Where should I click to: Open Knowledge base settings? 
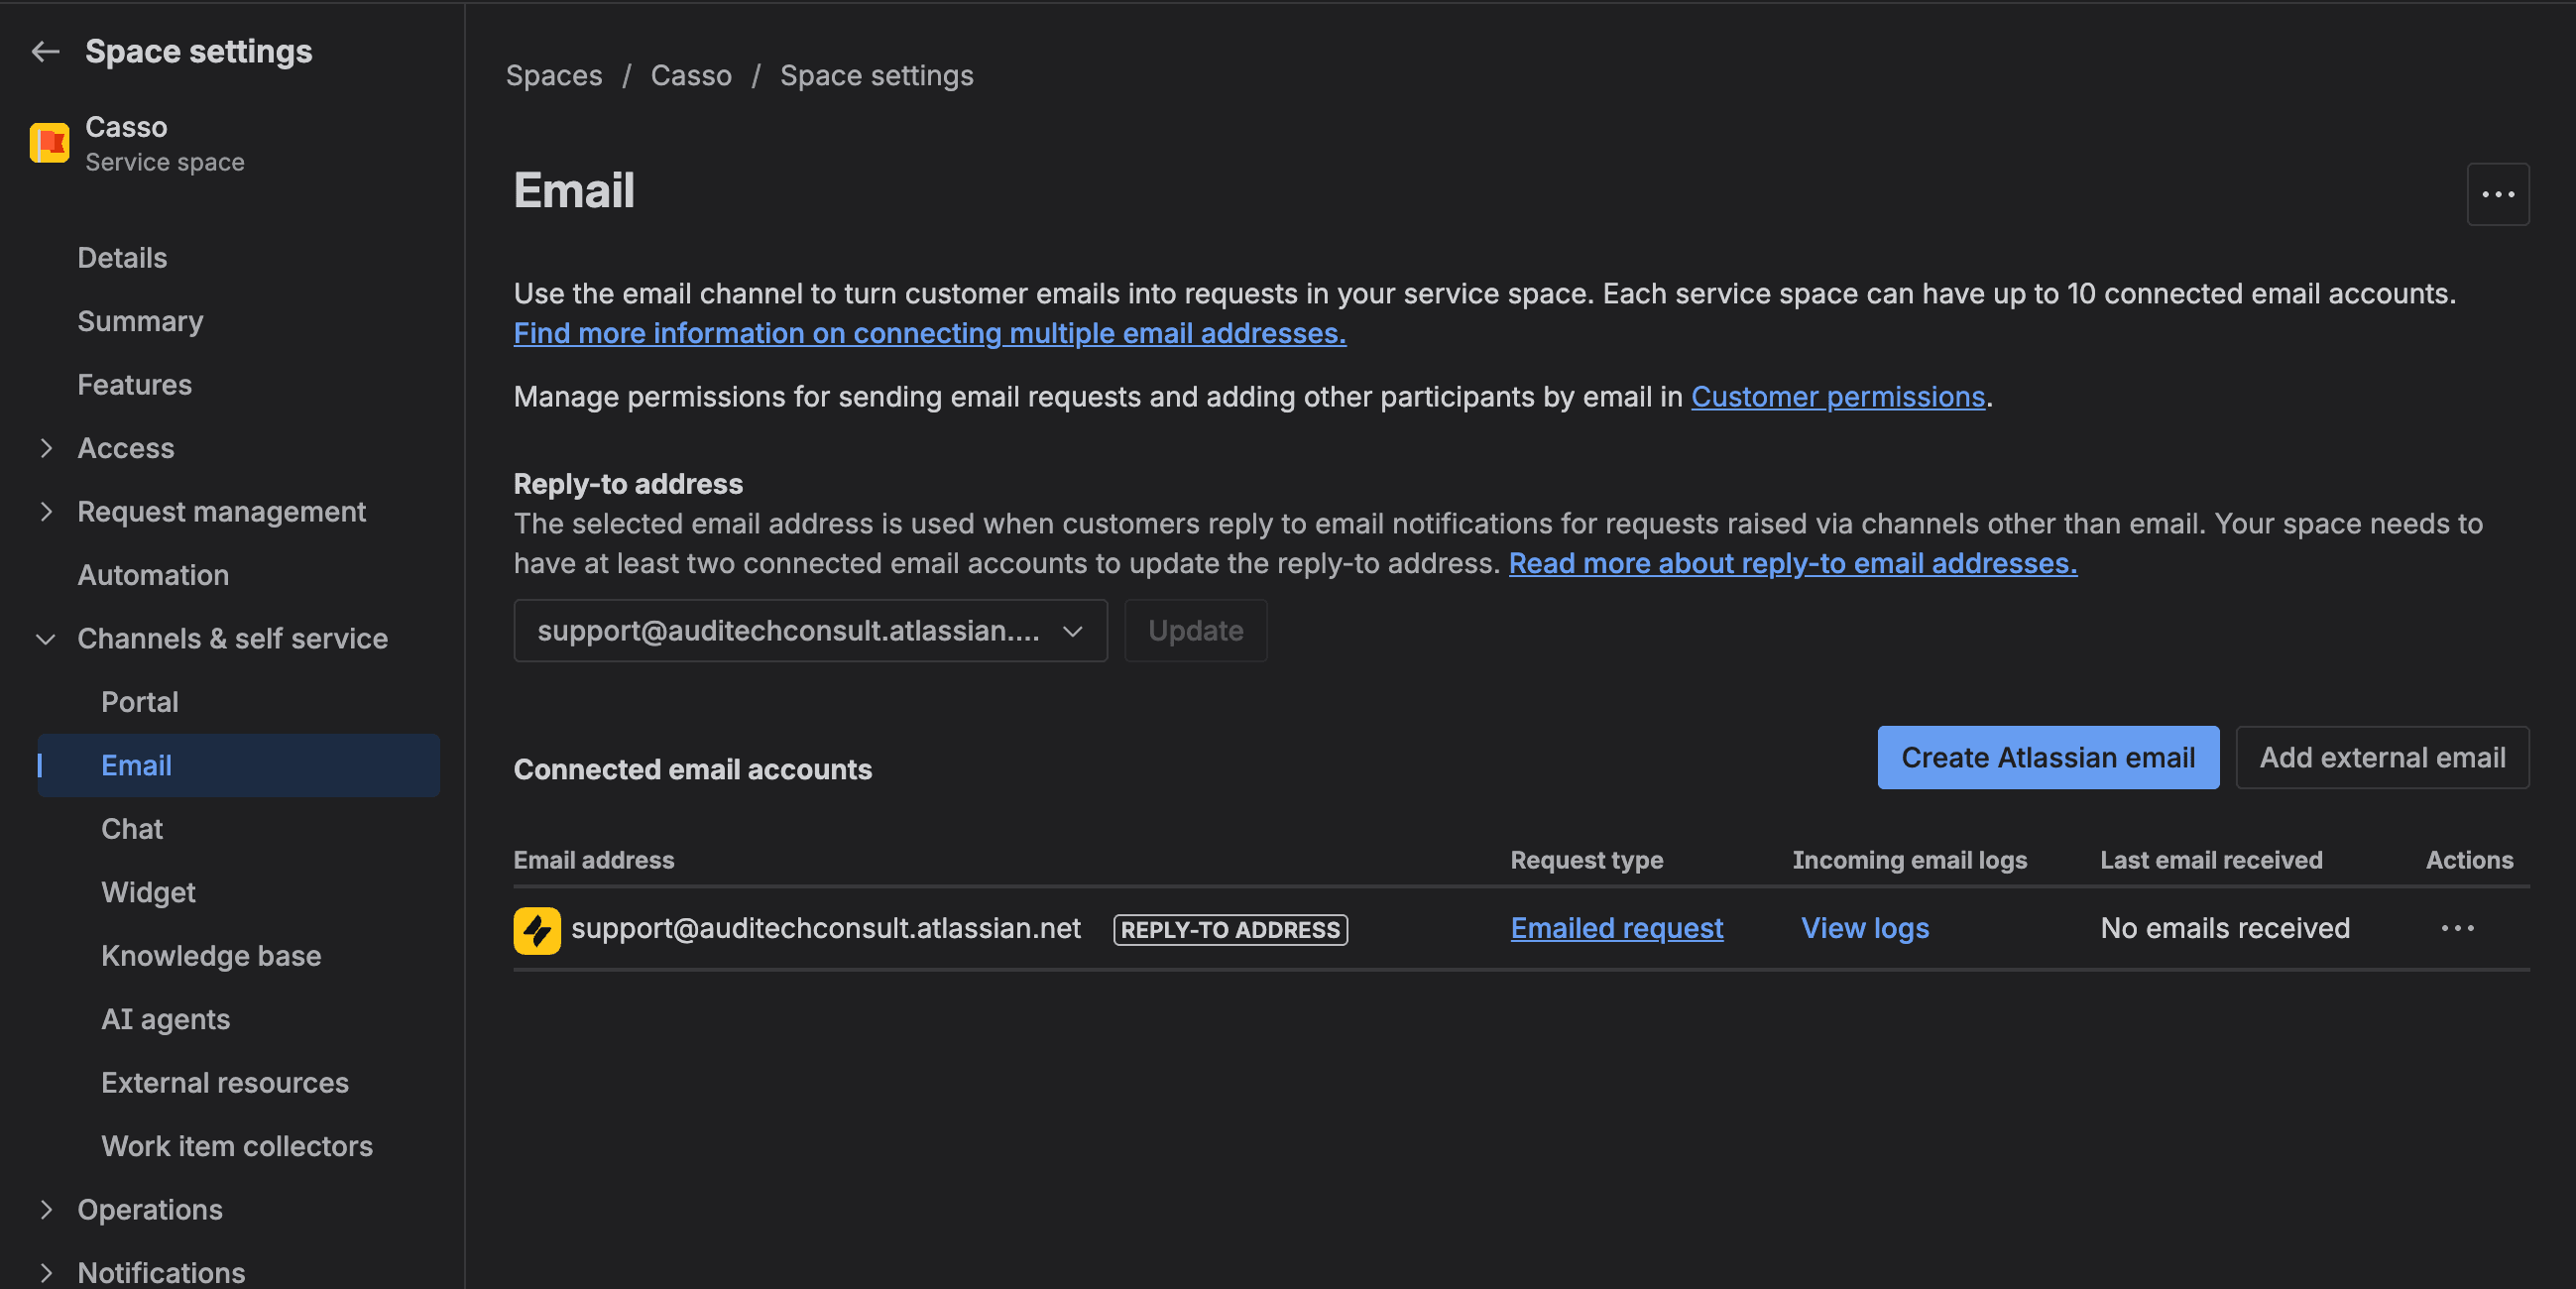[x=211, y=955]
